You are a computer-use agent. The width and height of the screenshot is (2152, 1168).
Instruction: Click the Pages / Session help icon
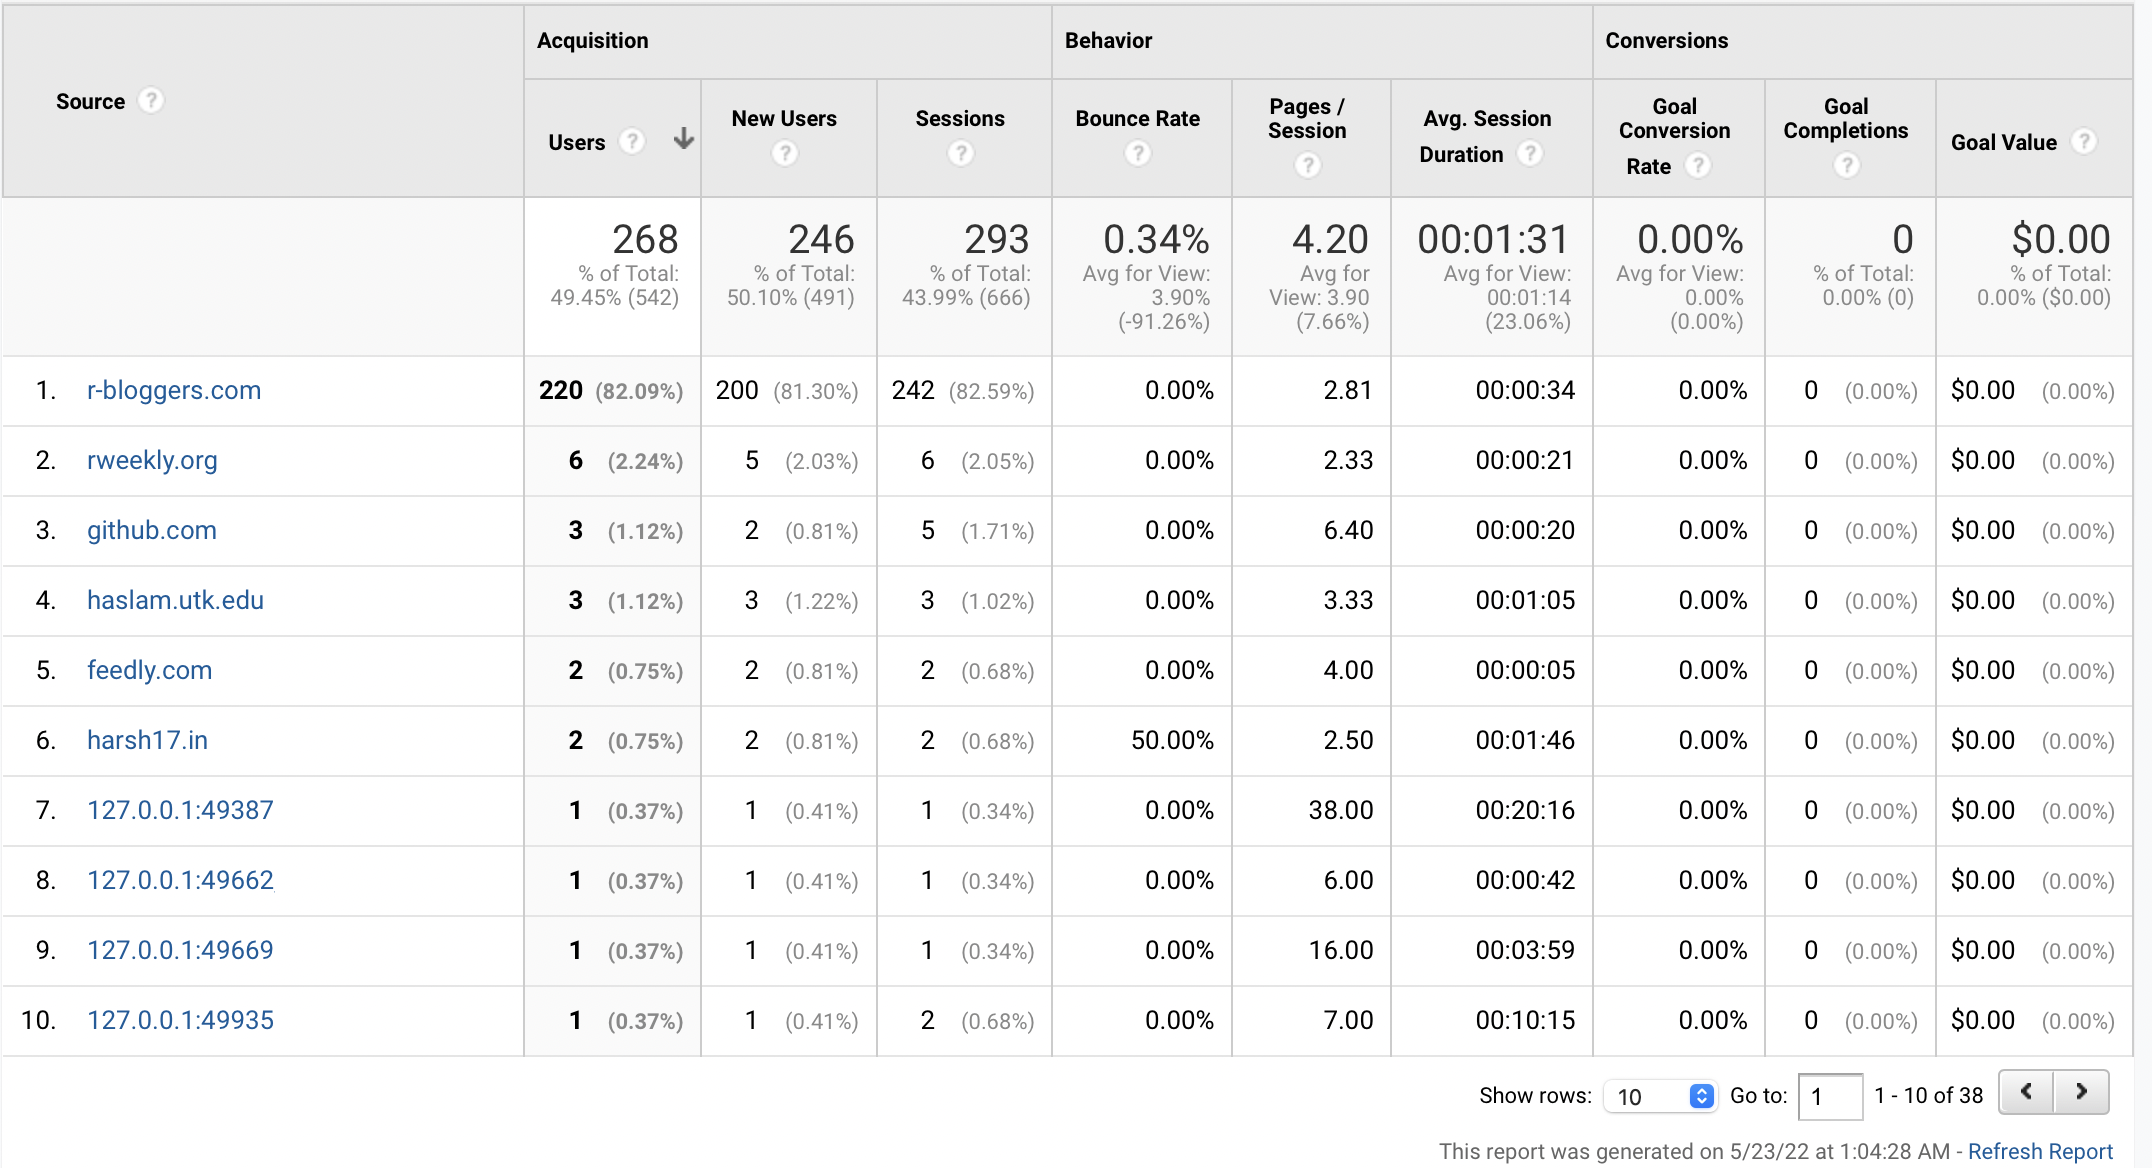[x=1308, y=165]
